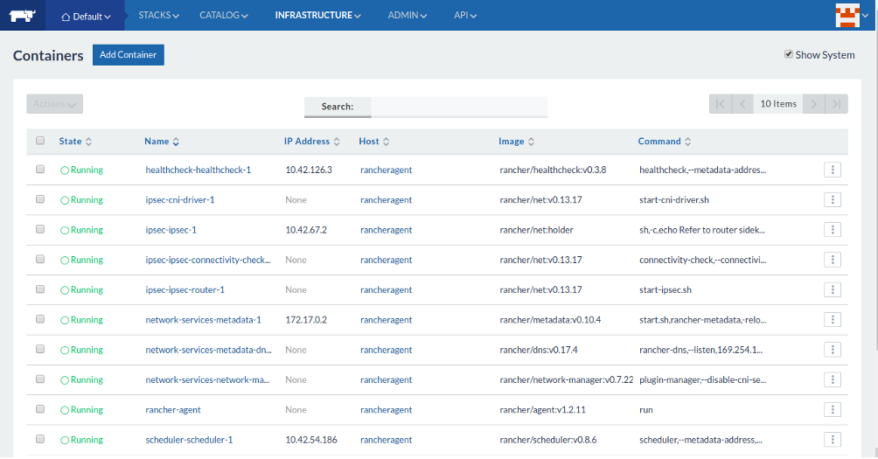
Task: Select all containers with header checkbox
Action: tap(40, 141)
